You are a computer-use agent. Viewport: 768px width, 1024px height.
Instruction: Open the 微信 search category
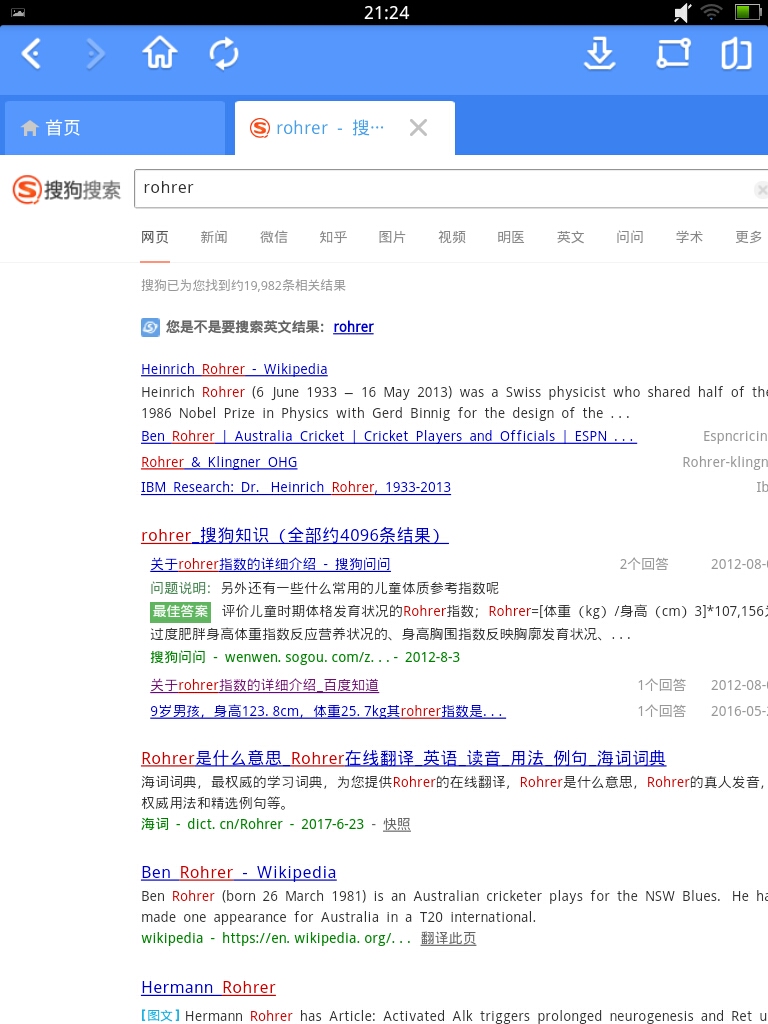click(273, 237)
